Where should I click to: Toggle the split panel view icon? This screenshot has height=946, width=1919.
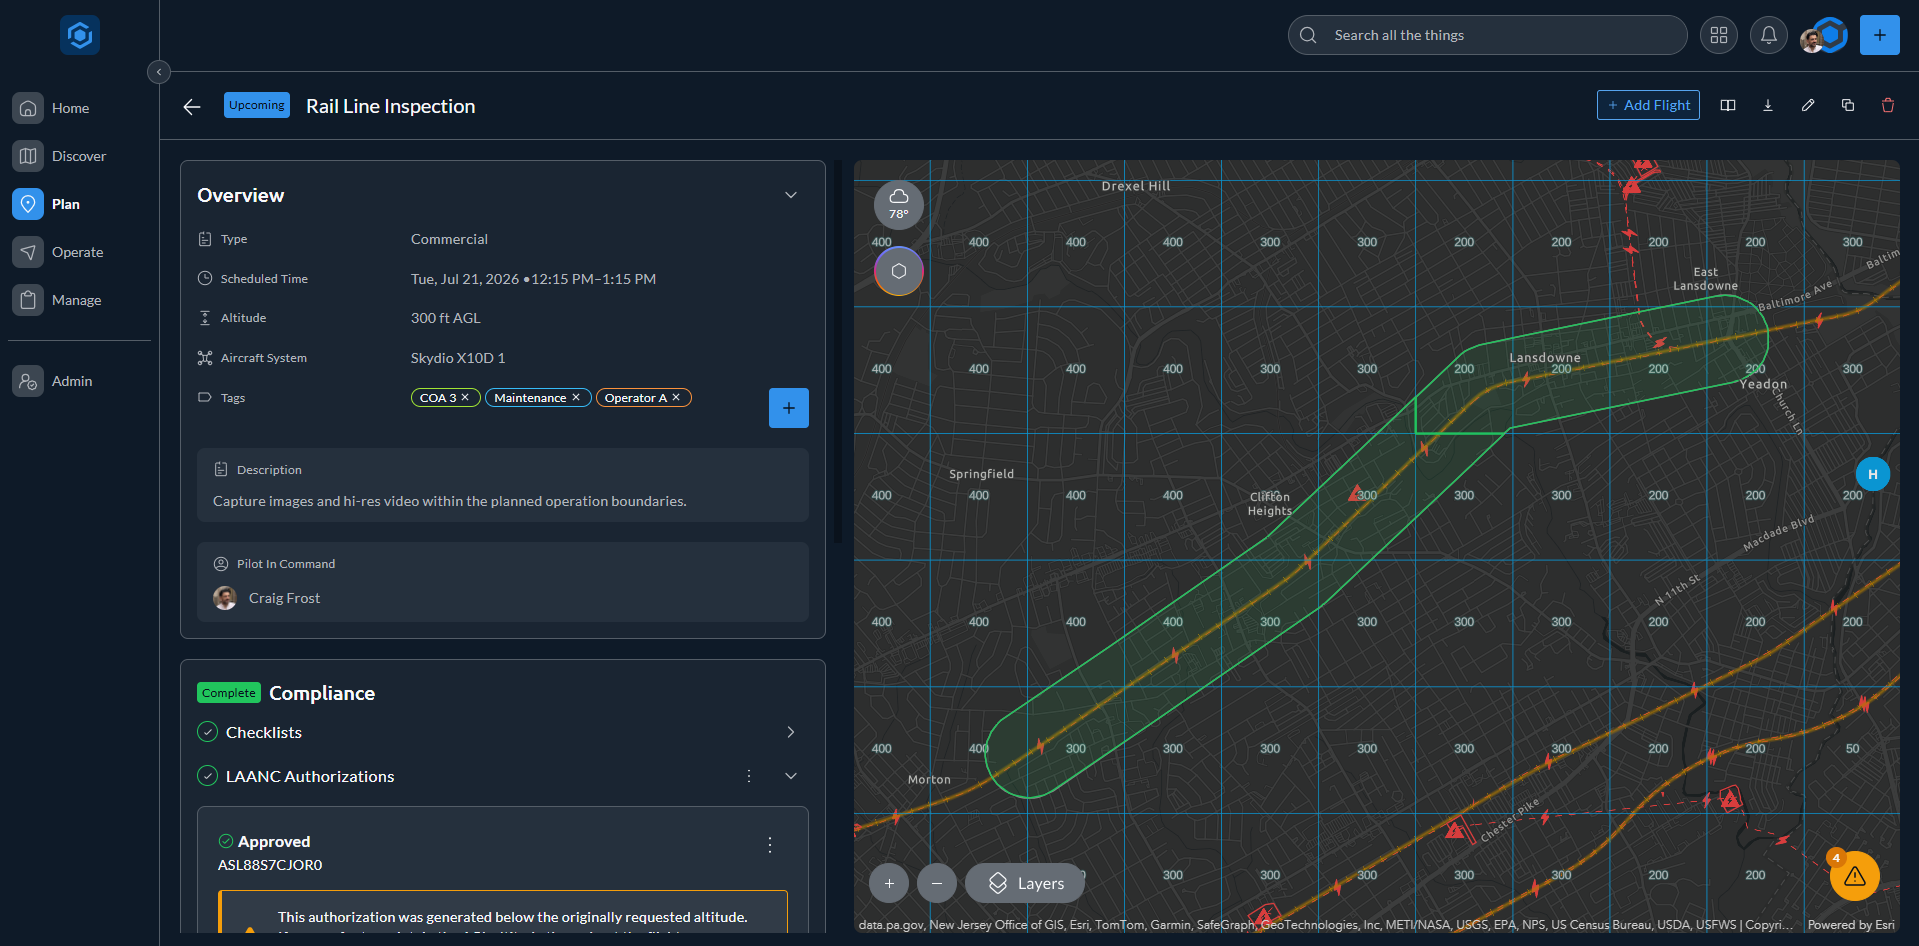(x=1728, y=105)
